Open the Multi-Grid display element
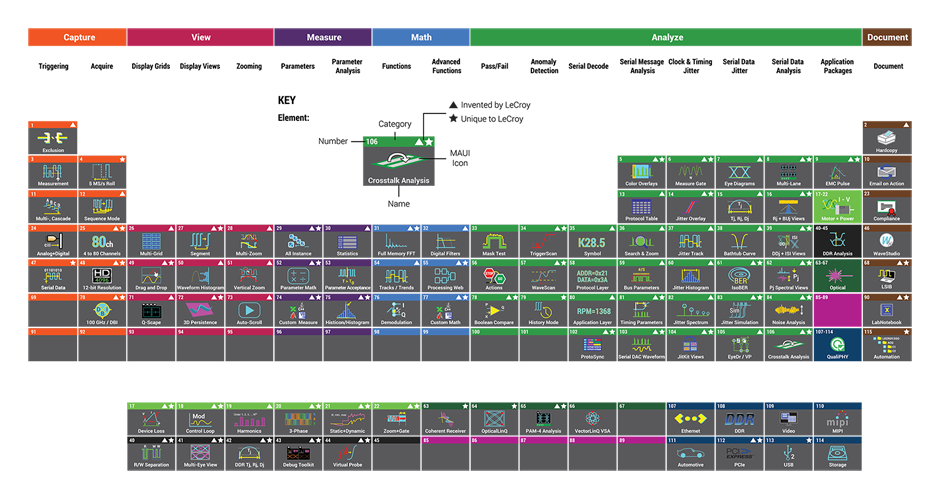Image resolution: width=940 pixels, height=499 pixels. click(151, 242)
